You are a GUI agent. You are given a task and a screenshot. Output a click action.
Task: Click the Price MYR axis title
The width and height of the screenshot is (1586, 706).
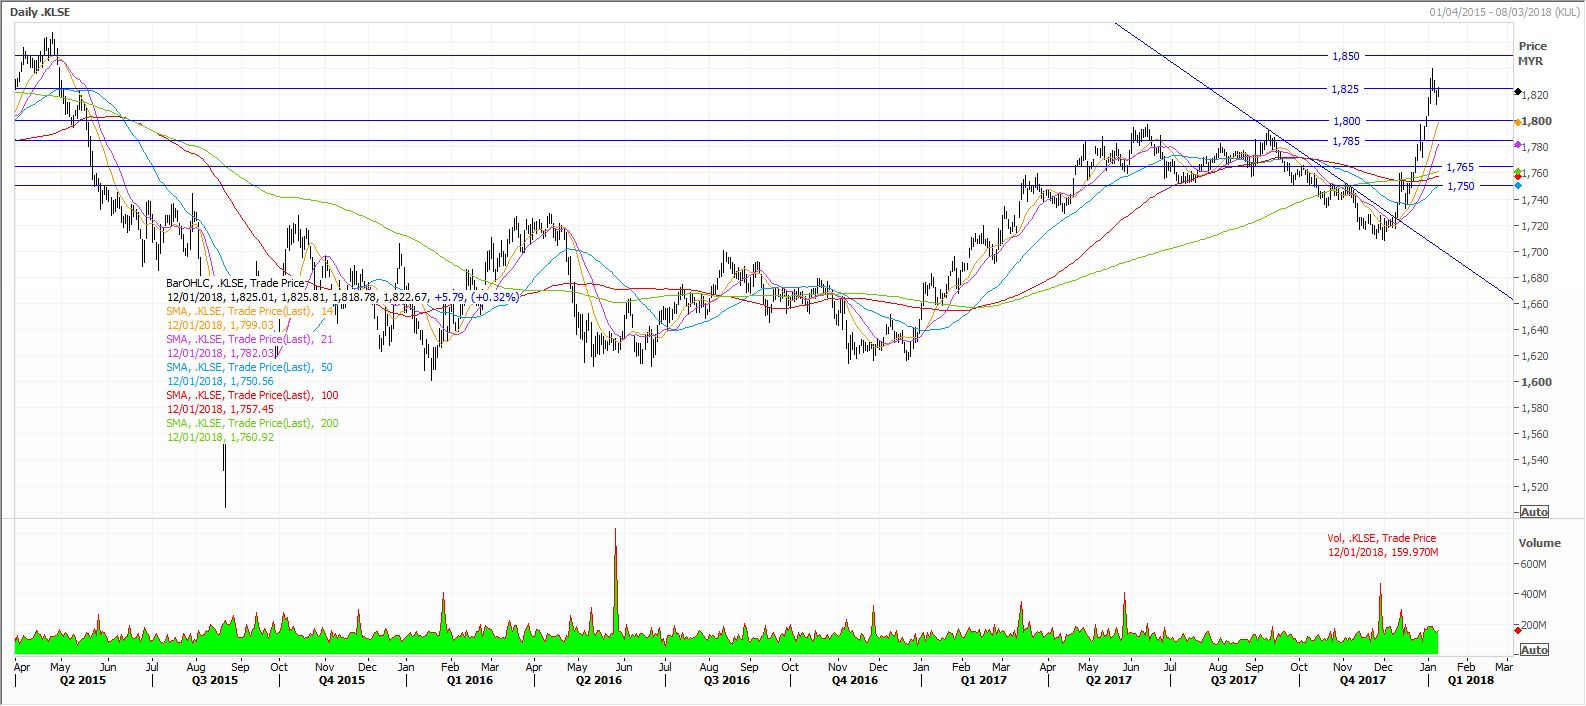point(1531,53)
